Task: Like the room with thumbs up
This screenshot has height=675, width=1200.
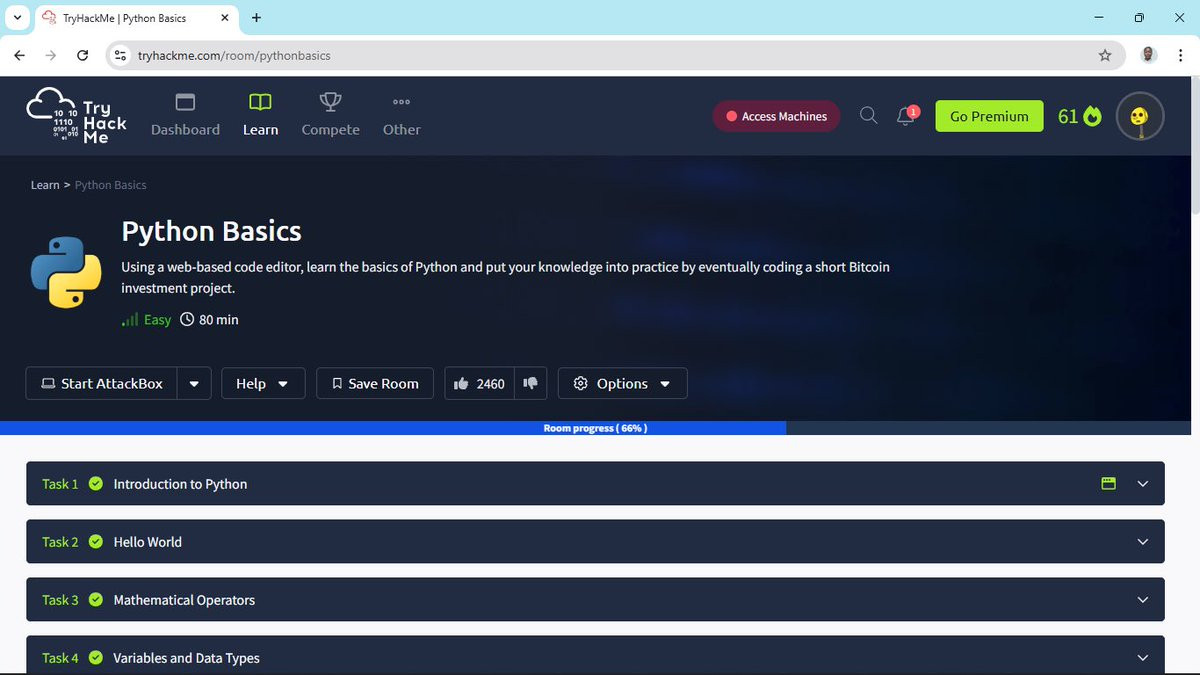Action: pyautogui.click(x=479, y=384)
